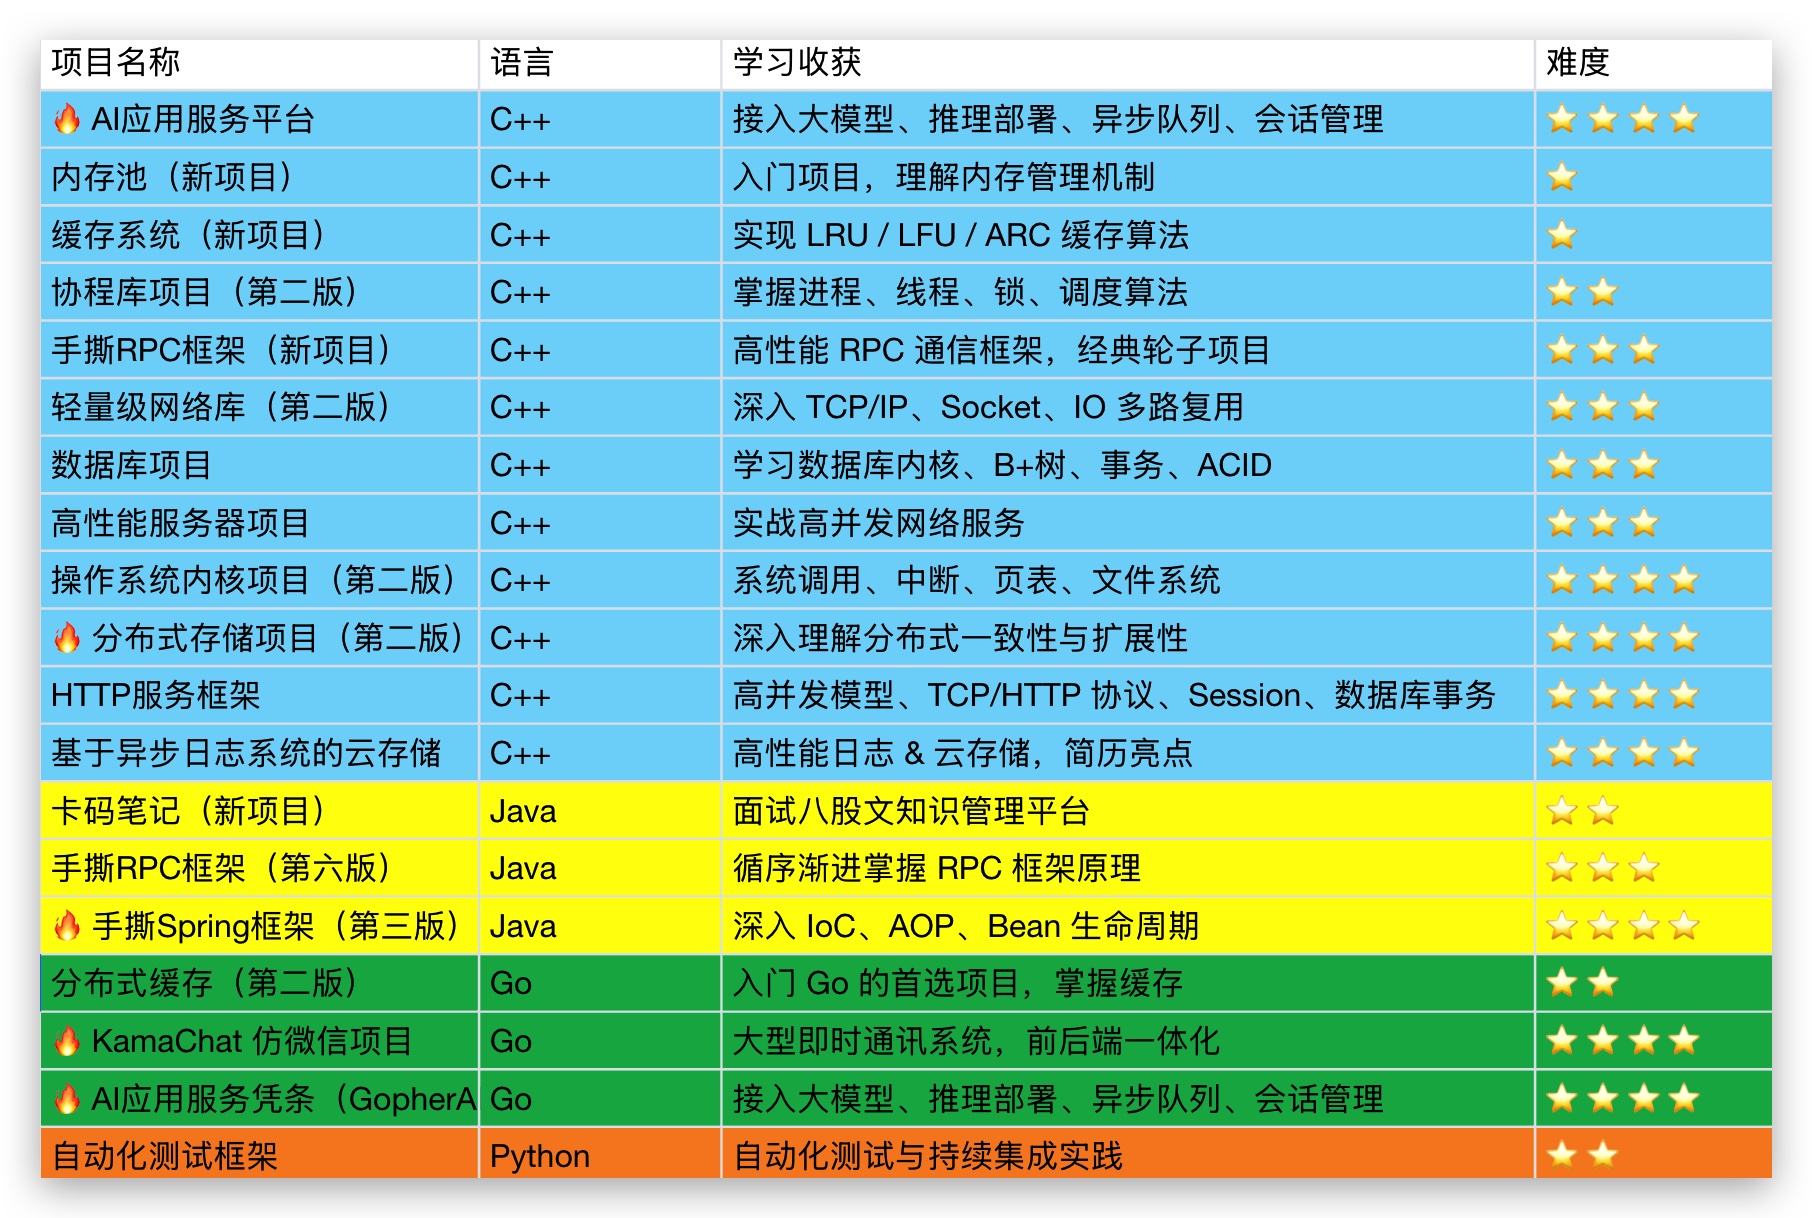Click the 学习收获 column header
Image resolution: width=1812 pixels, height=1218 pixels.
tap(796, 62)
